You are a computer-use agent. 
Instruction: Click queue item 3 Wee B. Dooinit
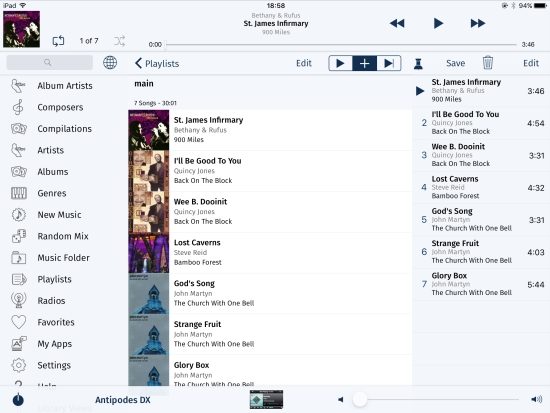(481, 155)
